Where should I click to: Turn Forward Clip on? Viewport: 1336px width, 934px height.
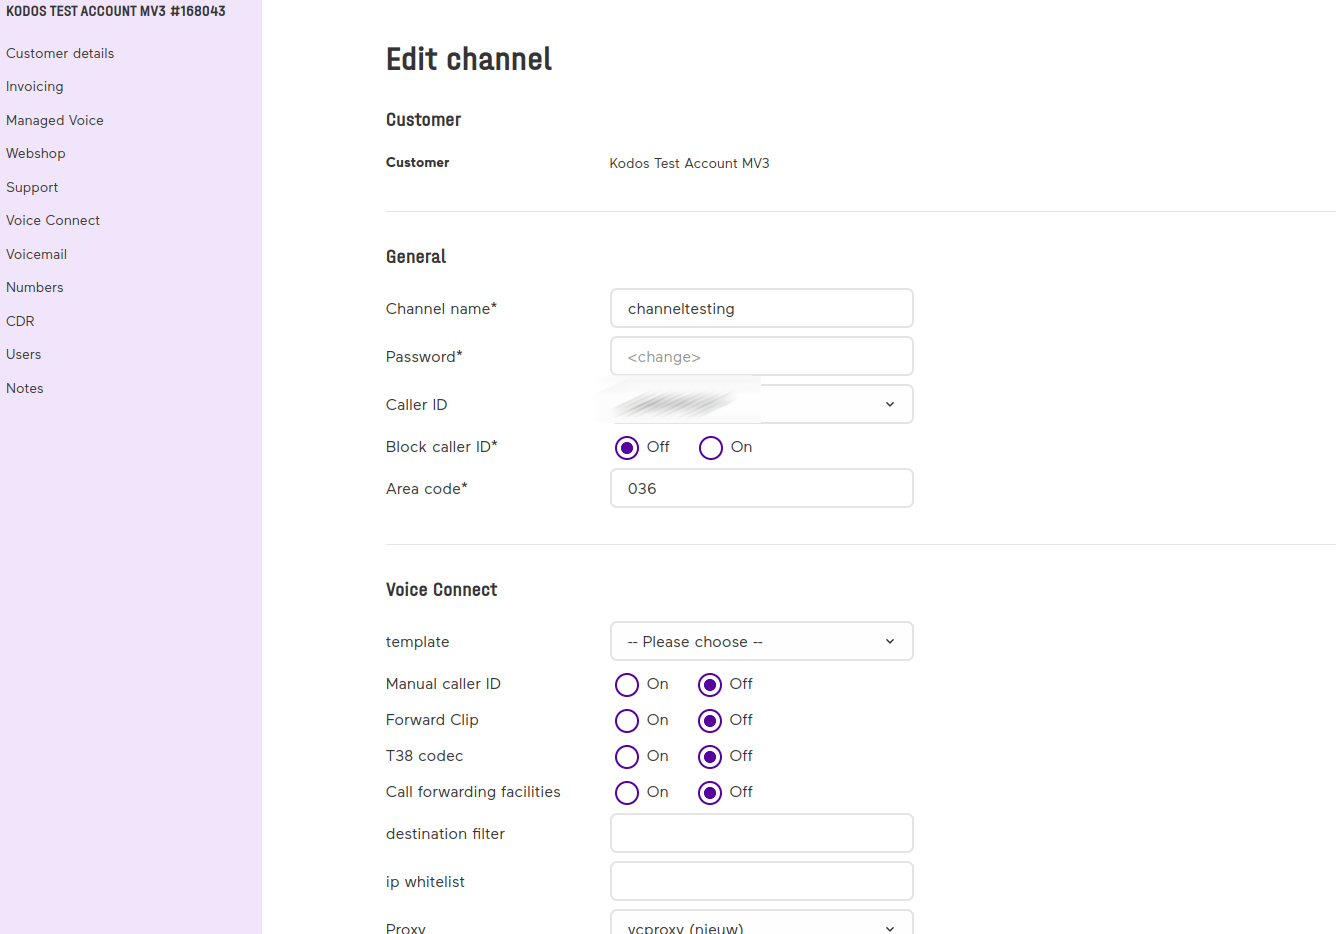point(627,721)
